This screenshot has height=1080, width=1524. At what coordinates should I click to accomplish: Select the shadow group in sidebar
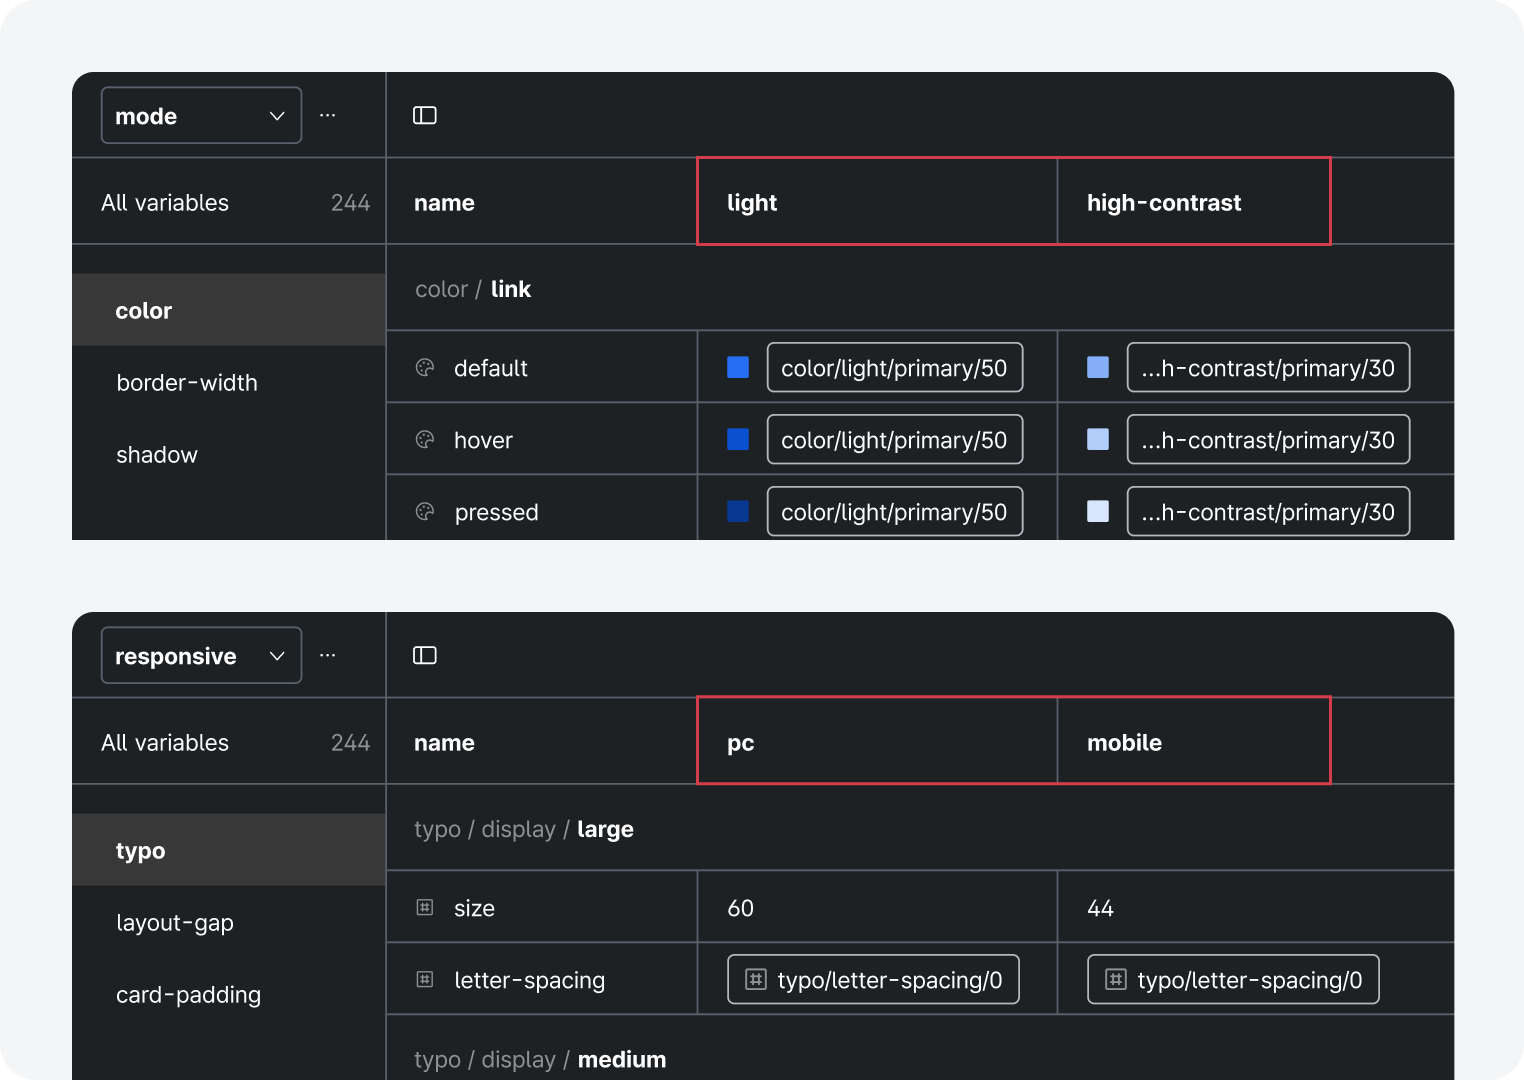(157, 455)
